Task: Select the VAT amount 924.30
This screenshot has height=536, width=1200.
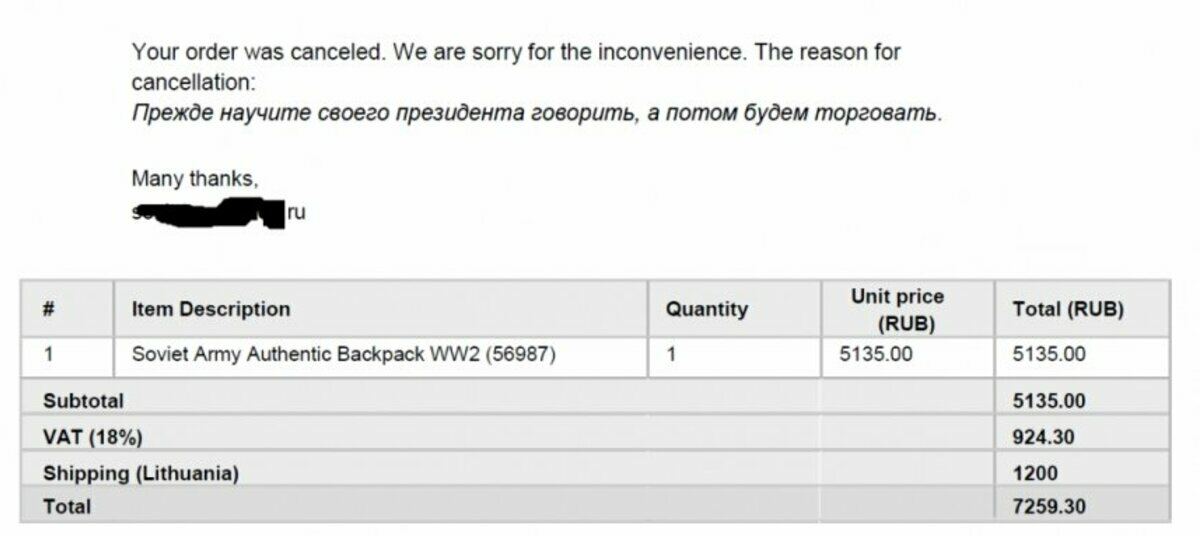Action: (x=1043, y=437)
